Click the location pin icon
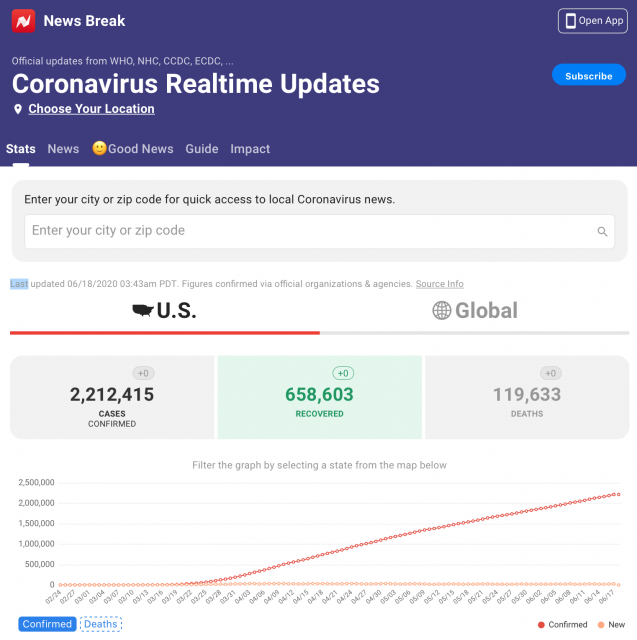Image resolution: width=637 pixels, height=640 pixels. [x=17, y=109]
